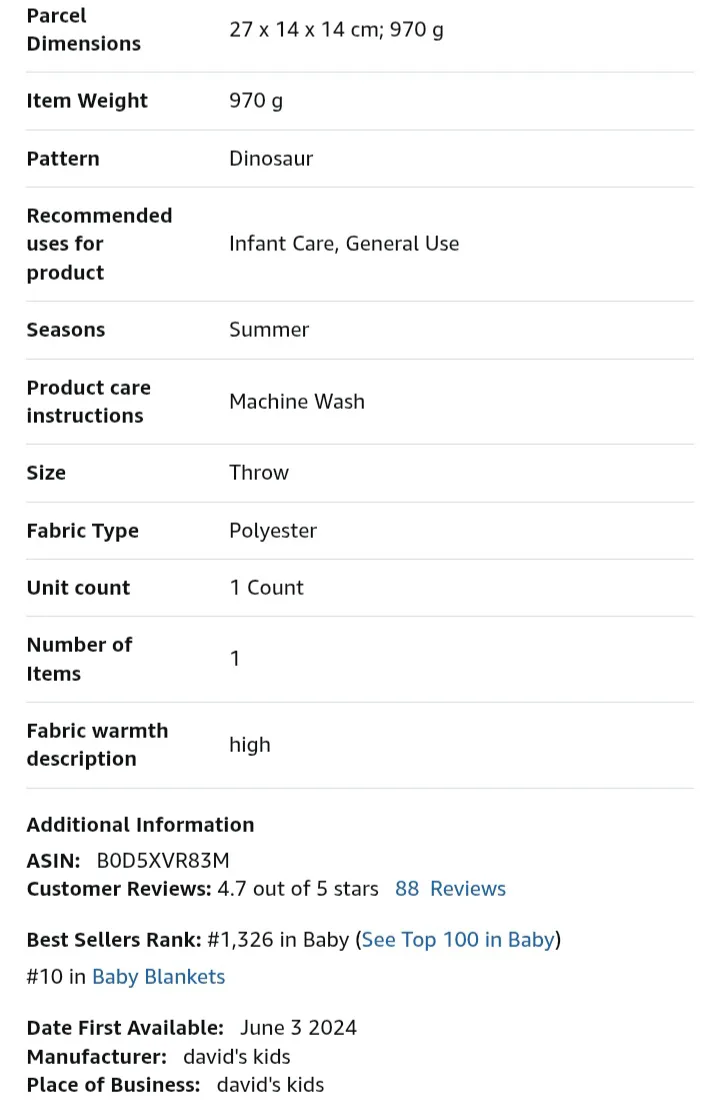Click the Dinosaur pattern value
This screenshot has width=720, height=1104.
[x=271, y=158]
